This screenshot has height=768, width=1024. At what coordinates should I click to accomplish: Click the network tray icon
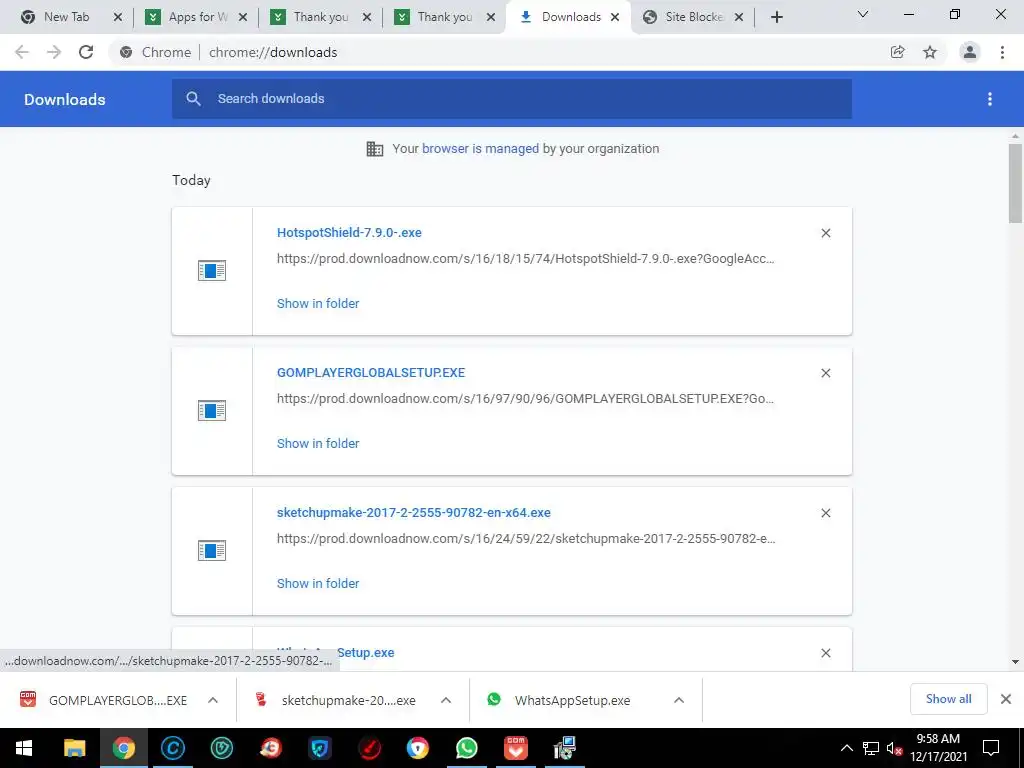871,748
